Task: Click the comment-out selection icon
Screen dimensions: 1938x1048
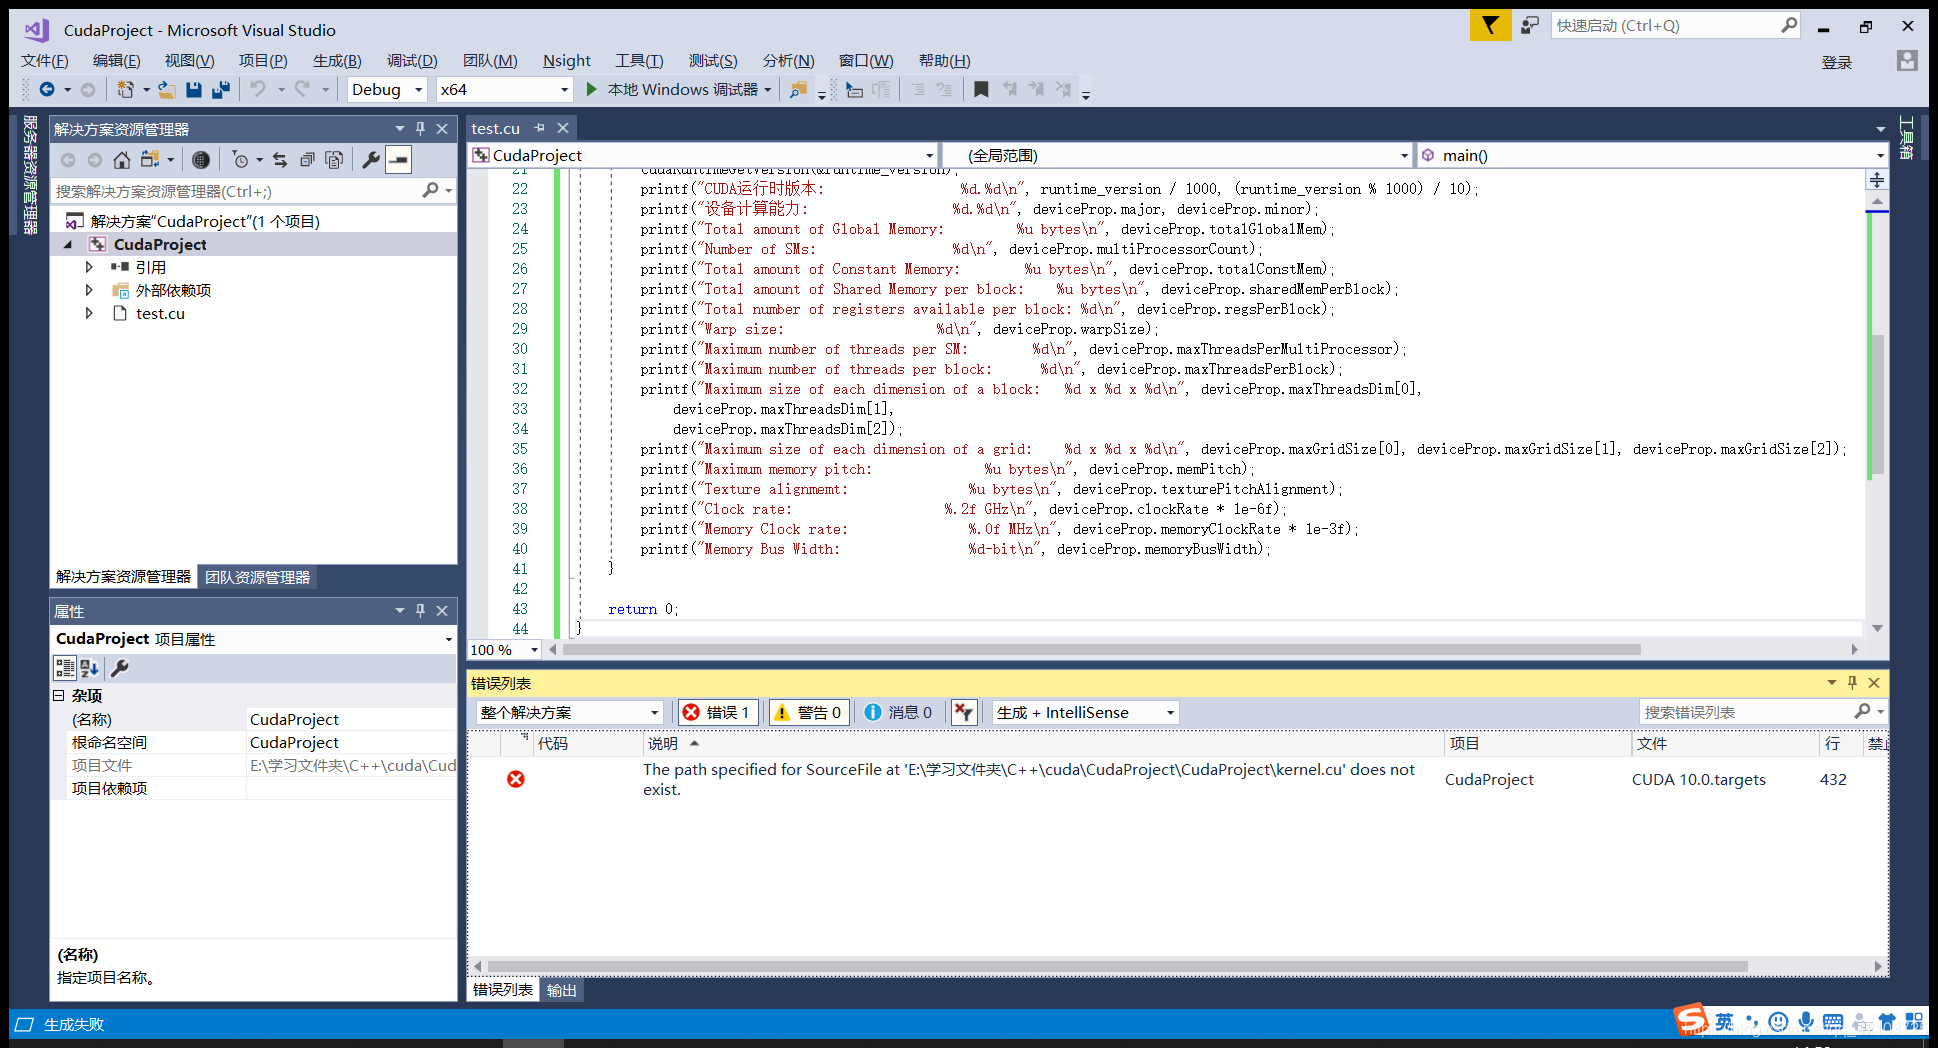Action: coord(918,90)
